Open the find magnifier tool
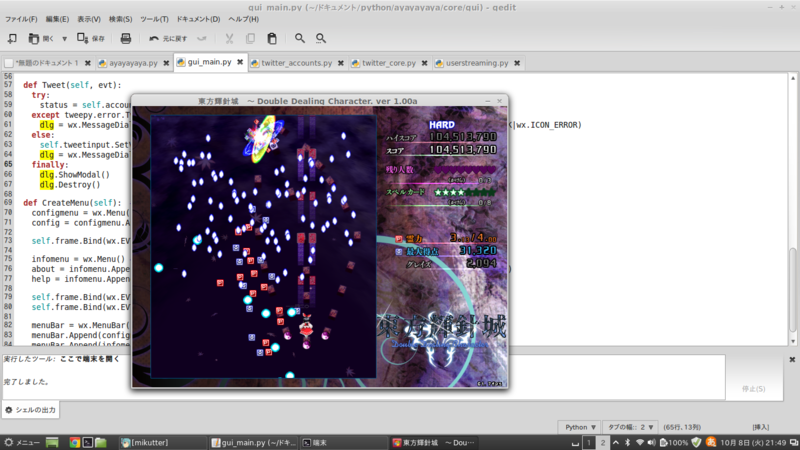 pyautogui.click(x=299, y=38)
